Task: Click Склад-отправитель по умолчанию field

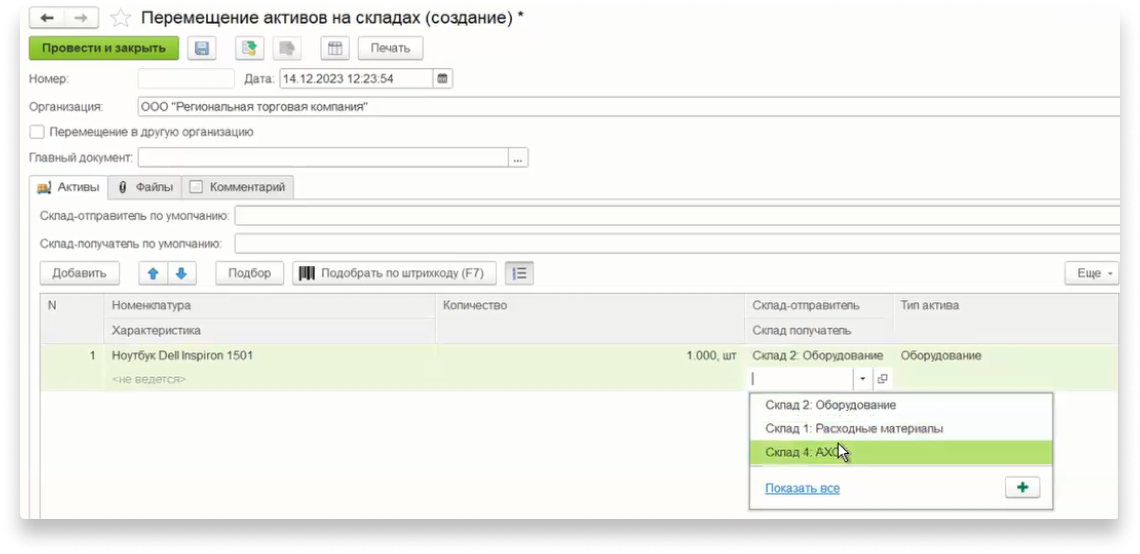Action: [677, 216]
